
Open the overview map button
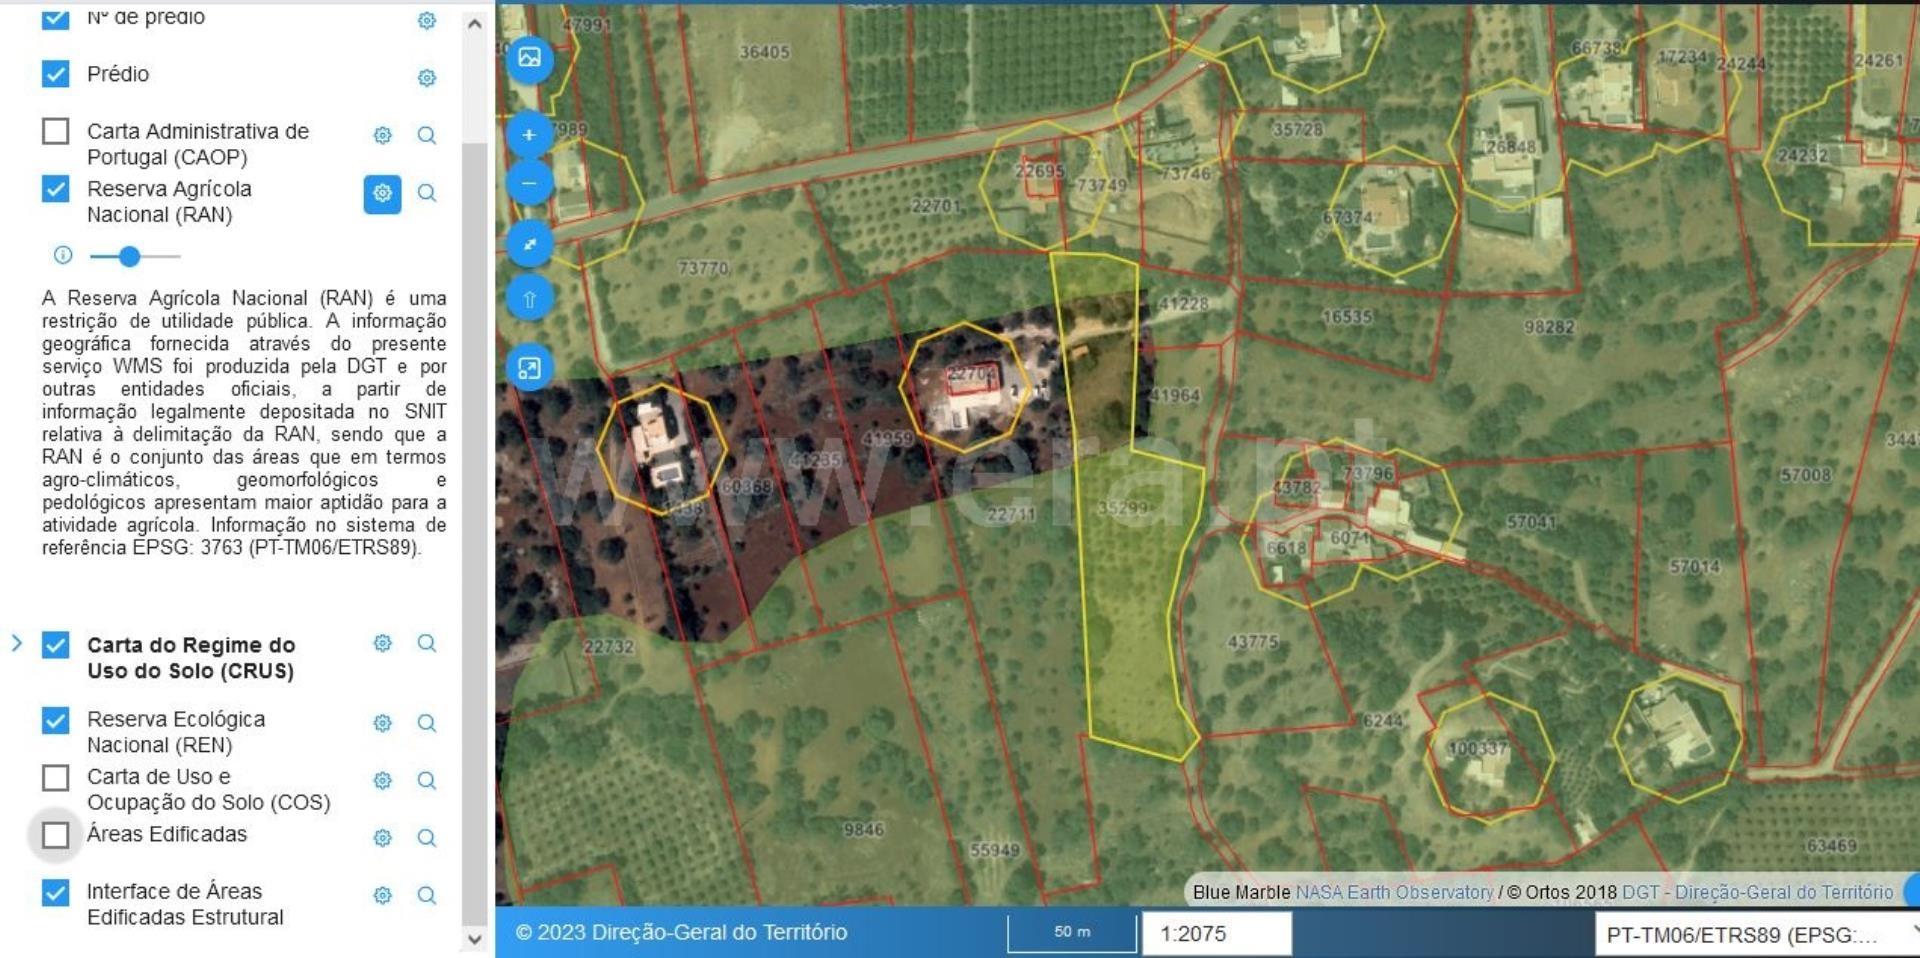(x=529, y=368)
